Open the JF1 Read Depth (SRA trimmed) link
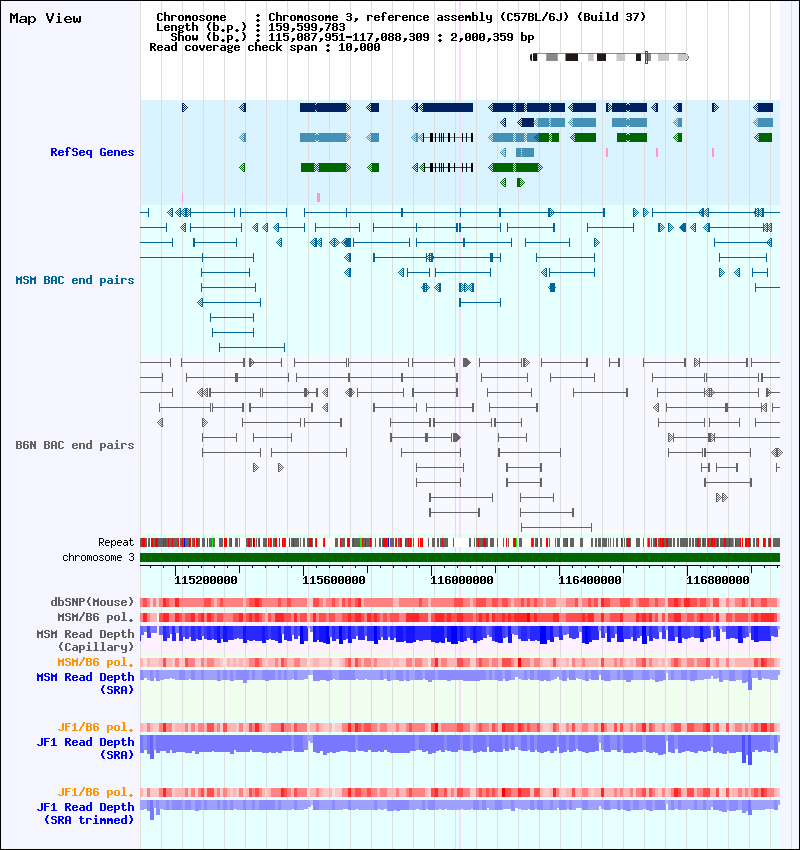Image resolution: width=800 pixels, height=850 pixels. click(85, 814)
